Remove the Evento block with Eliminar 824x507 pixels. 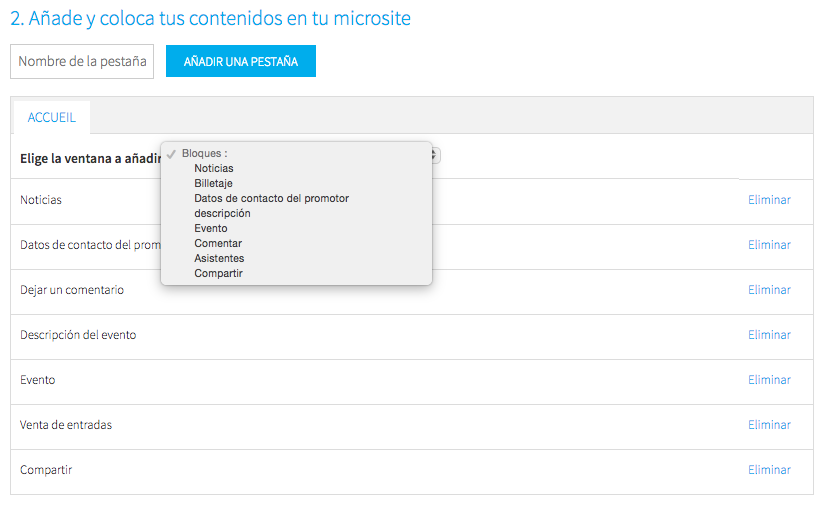(x=769, y=380)
